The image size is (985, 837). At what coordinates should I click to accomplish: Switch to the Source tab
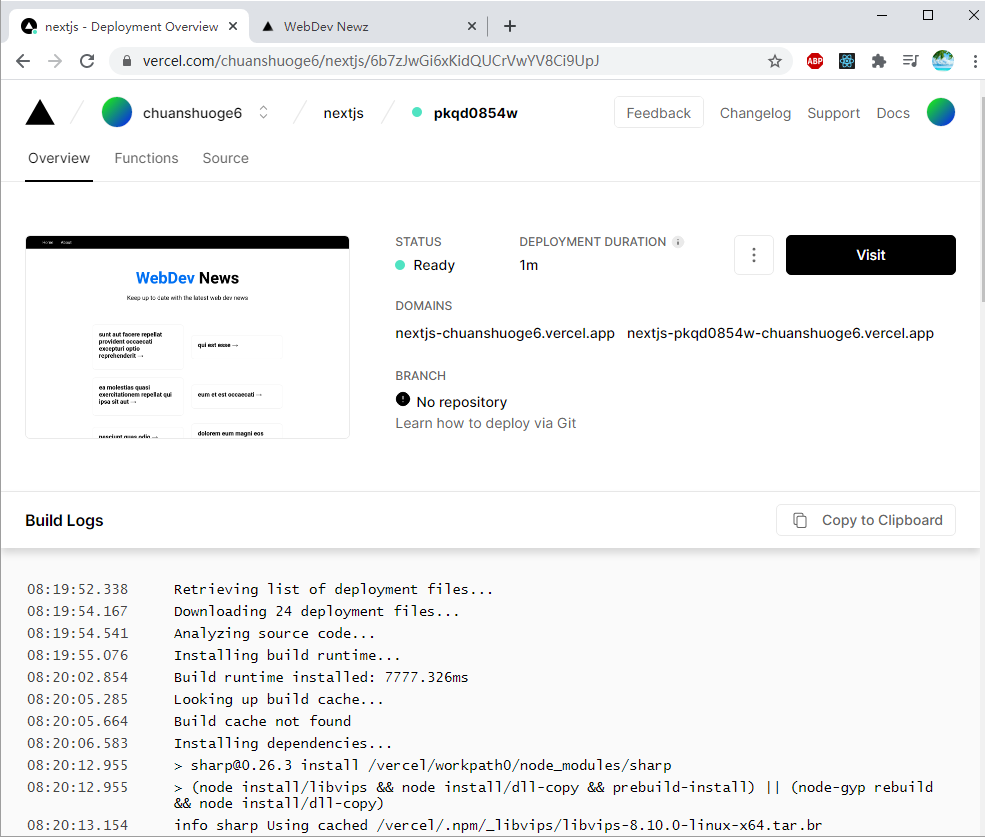click(226, 158)
